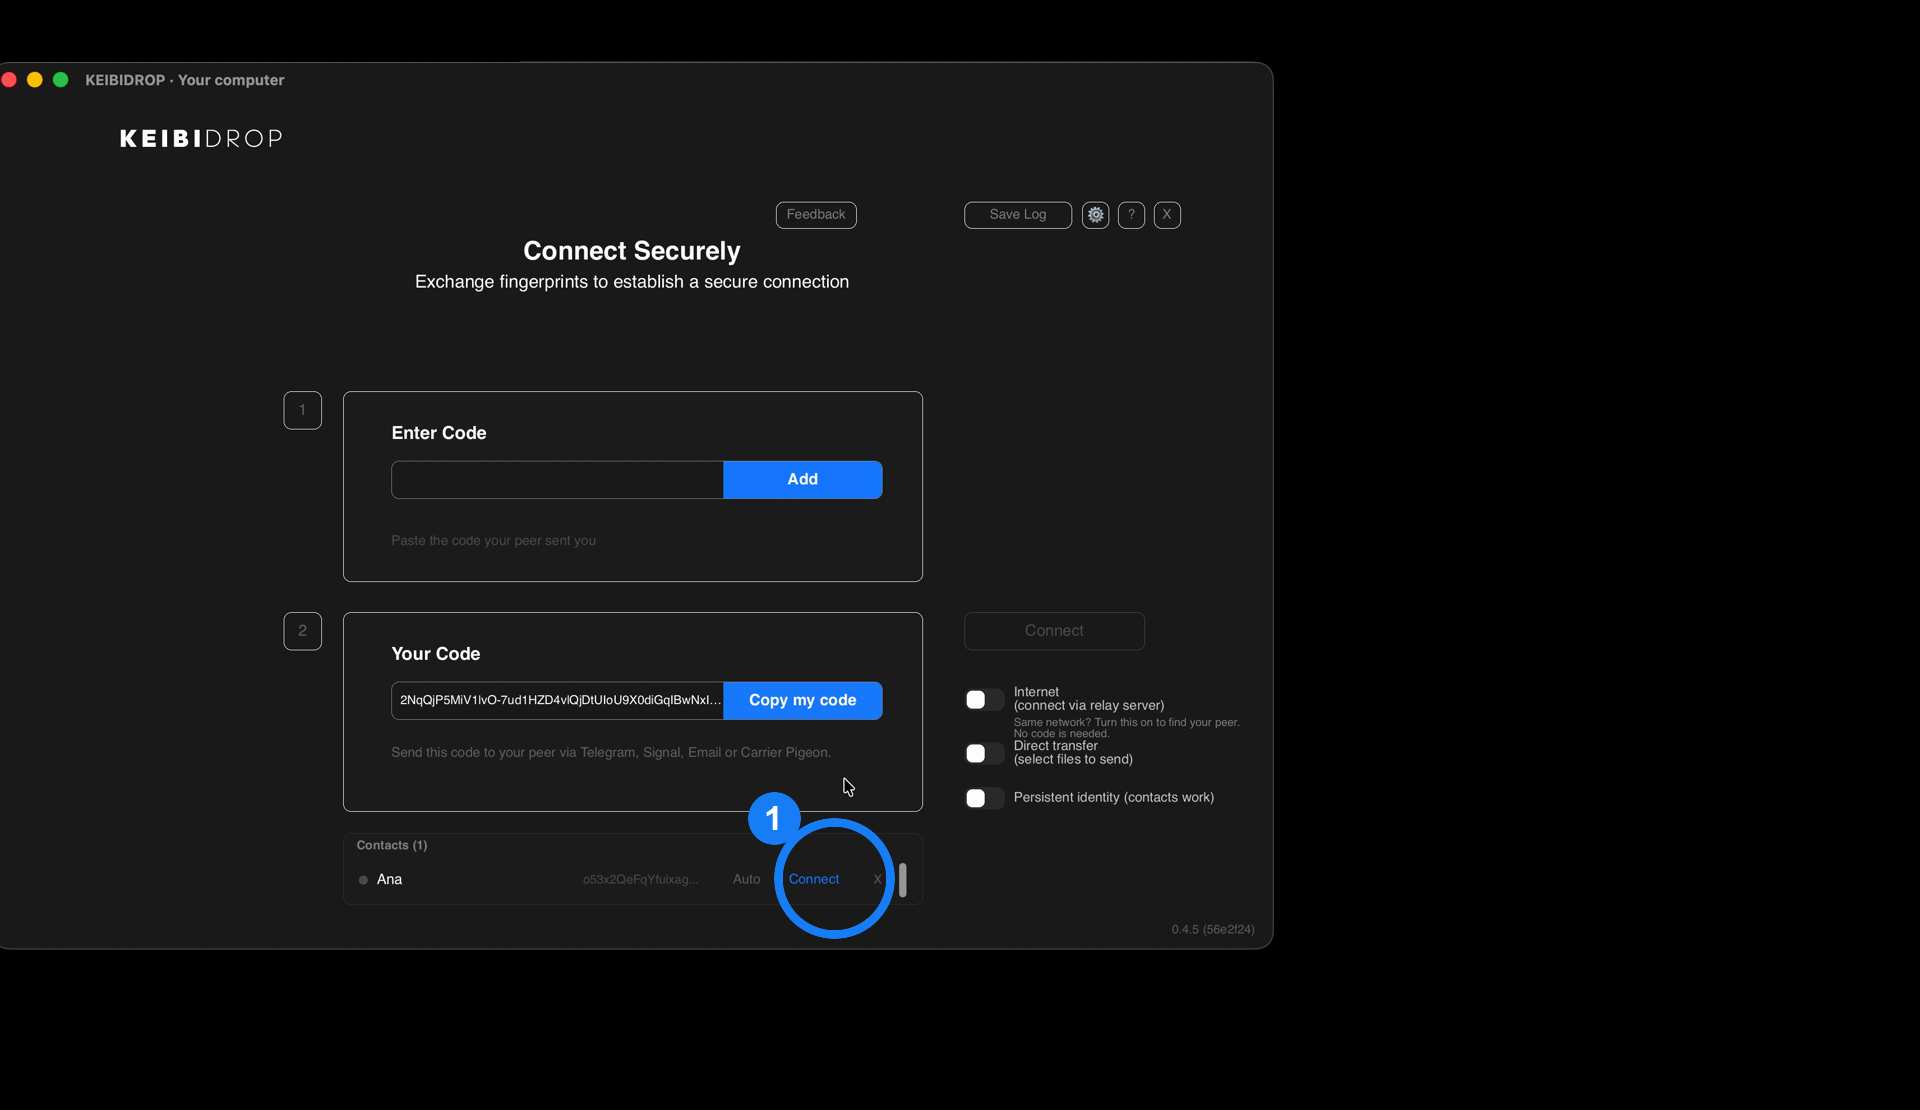
Task: Open settings via the gear icon
Action: (x=1095, y=215)
